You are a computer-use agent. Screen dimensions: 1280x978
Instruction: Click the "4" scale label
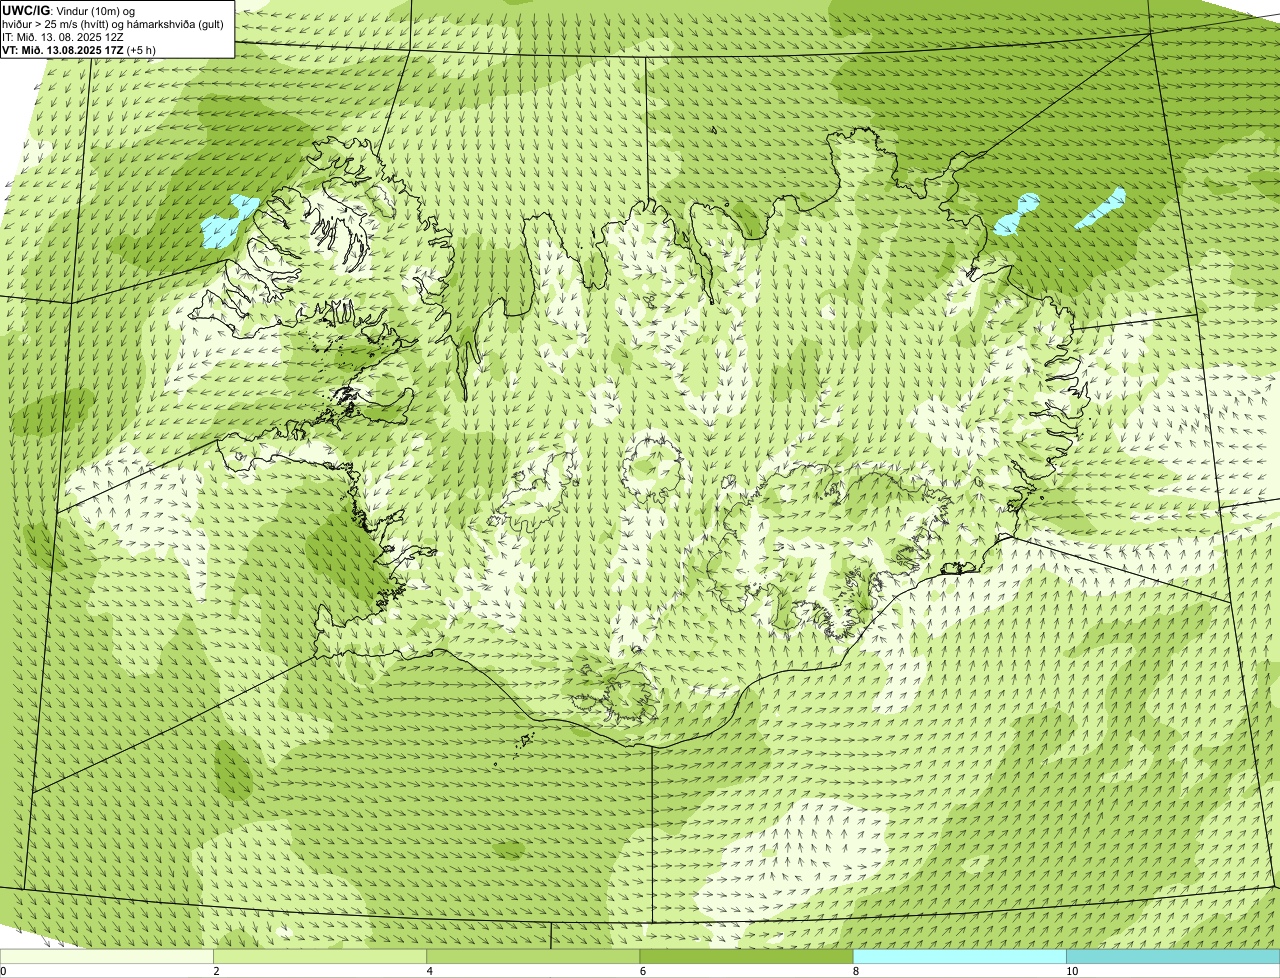430,971
